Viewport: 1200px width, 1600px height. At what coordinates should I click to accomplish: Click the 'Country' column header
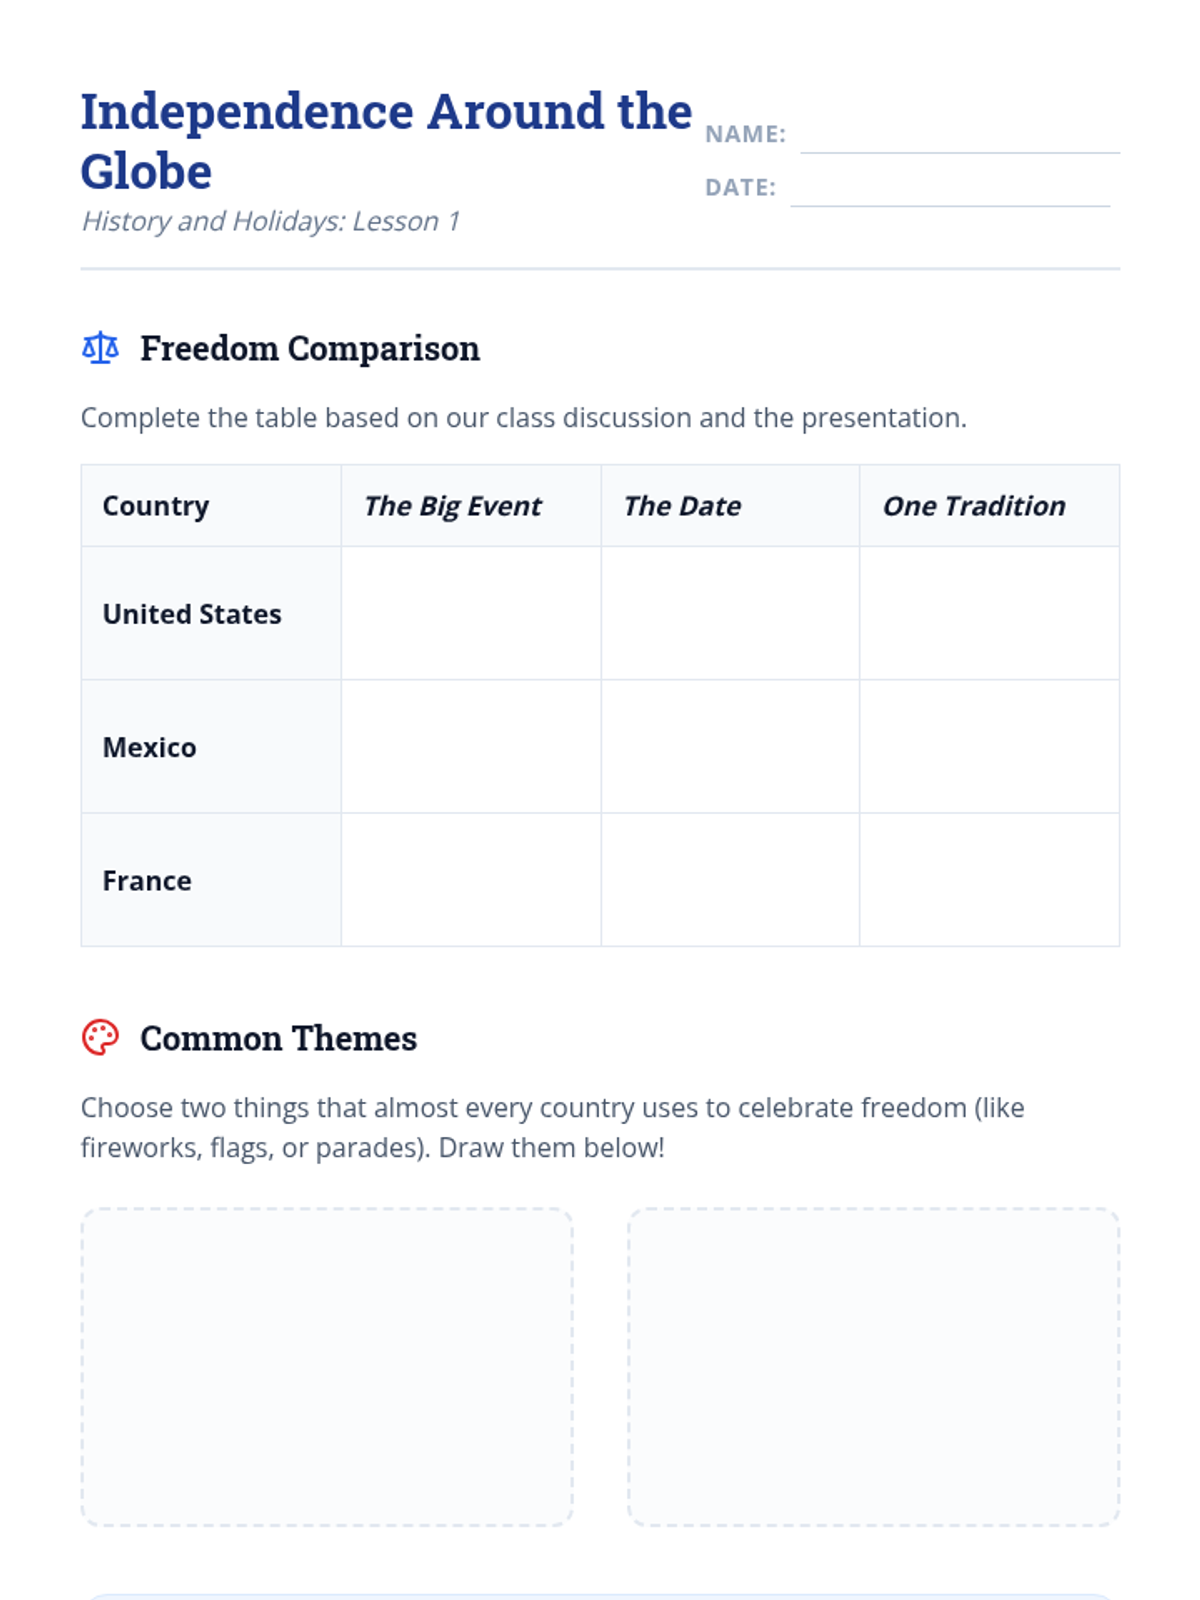pyautogui.click(x=156, y=506)
